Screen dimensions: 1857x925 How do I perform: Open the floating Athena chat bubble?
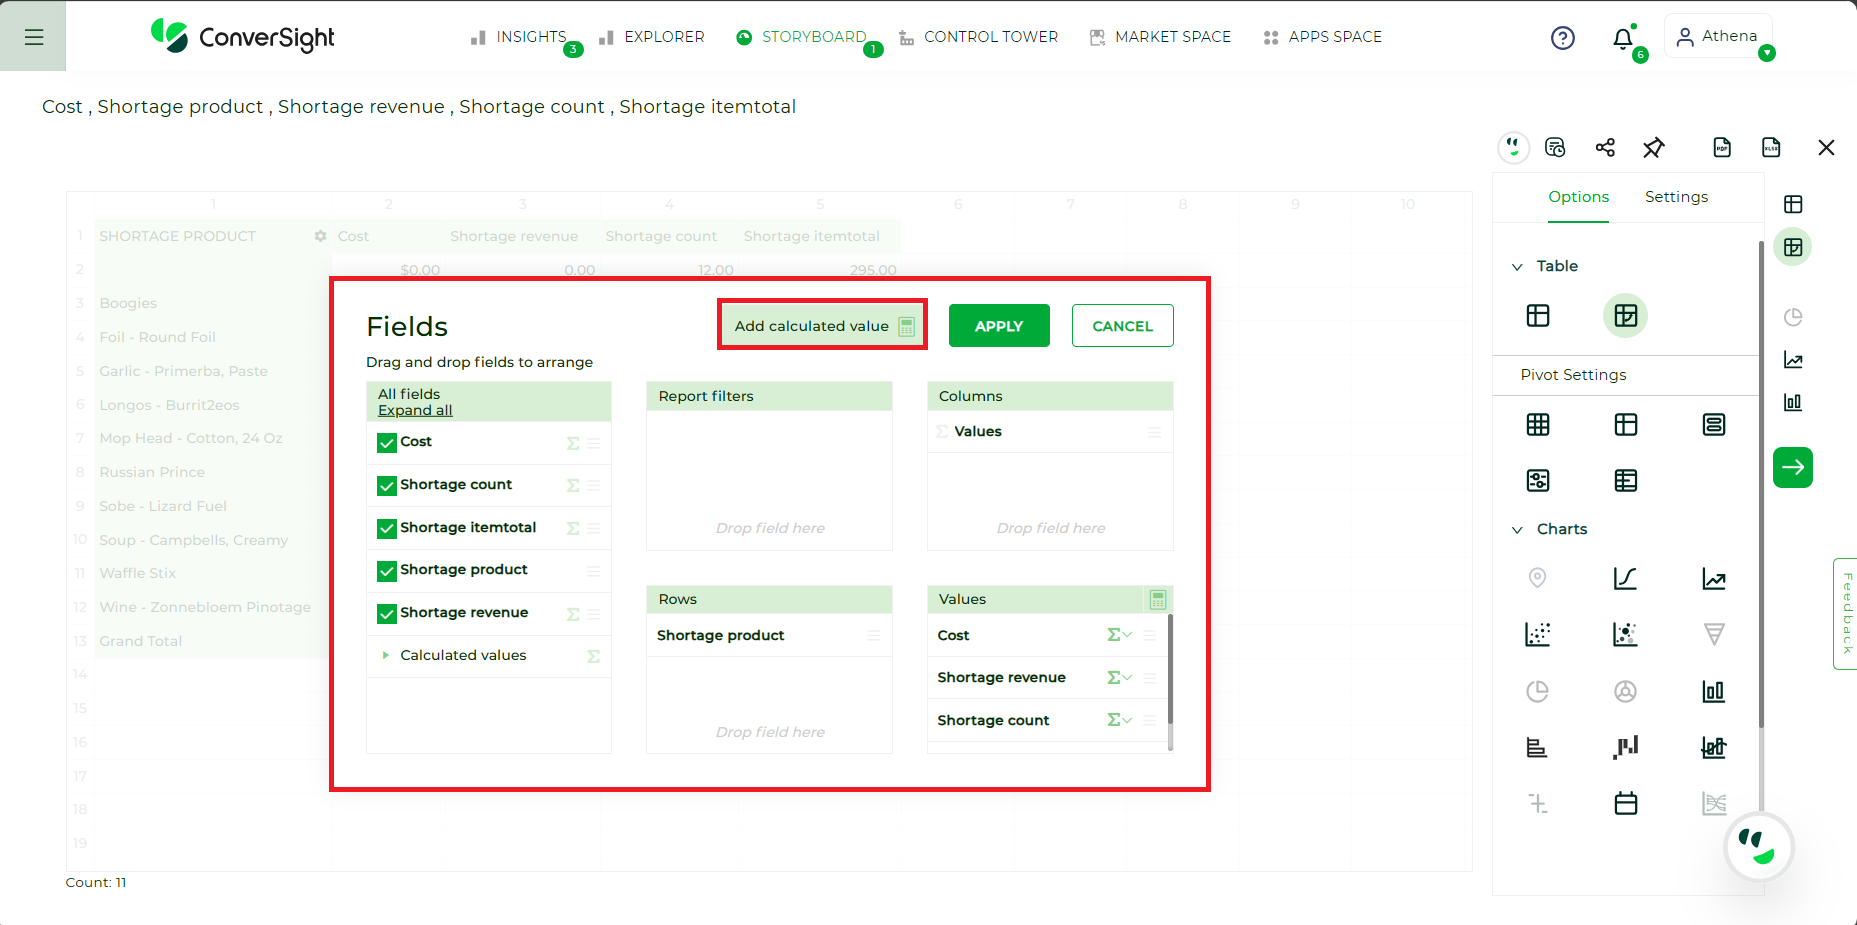point(1758,846)
